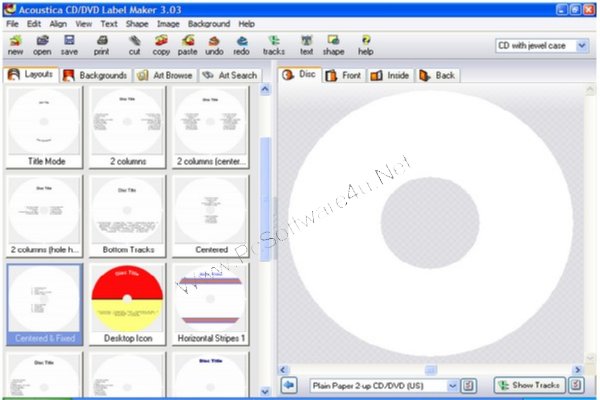Copy selection with the copy icon
The height and width of the screenshot is (400, 600).
tap(161, 45)
